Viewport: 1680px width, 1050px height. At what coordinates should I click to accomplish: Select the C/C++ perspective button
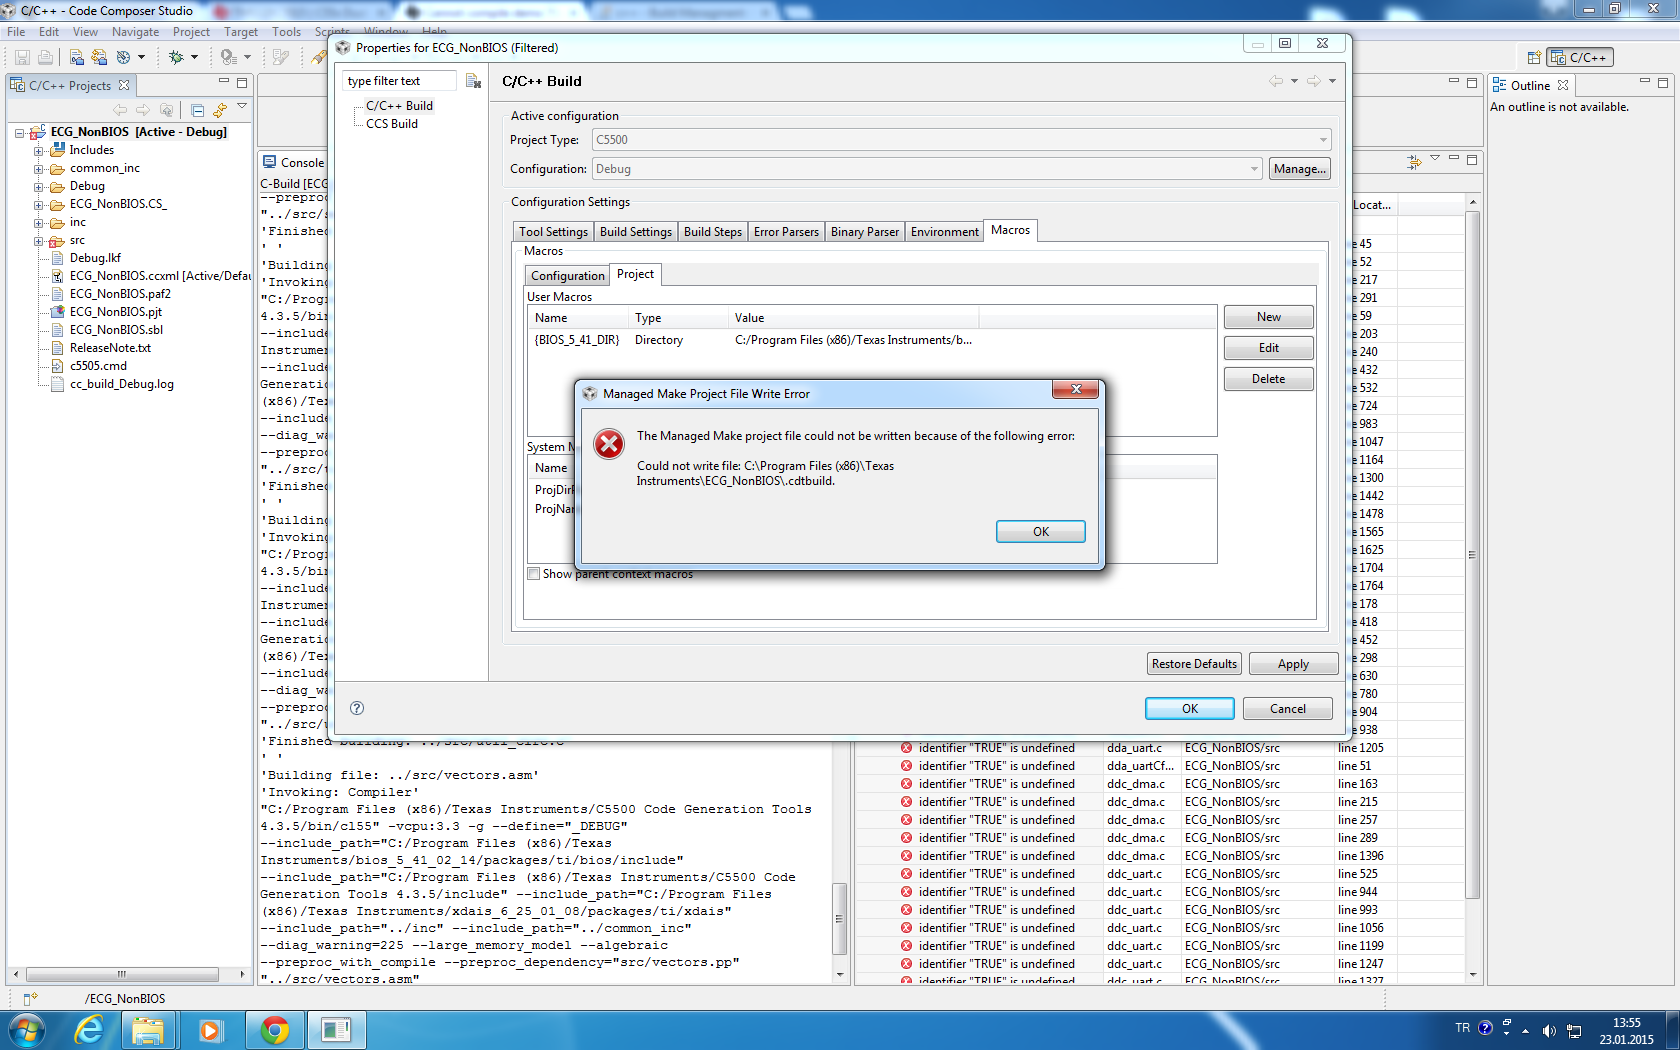(1580, 57)
